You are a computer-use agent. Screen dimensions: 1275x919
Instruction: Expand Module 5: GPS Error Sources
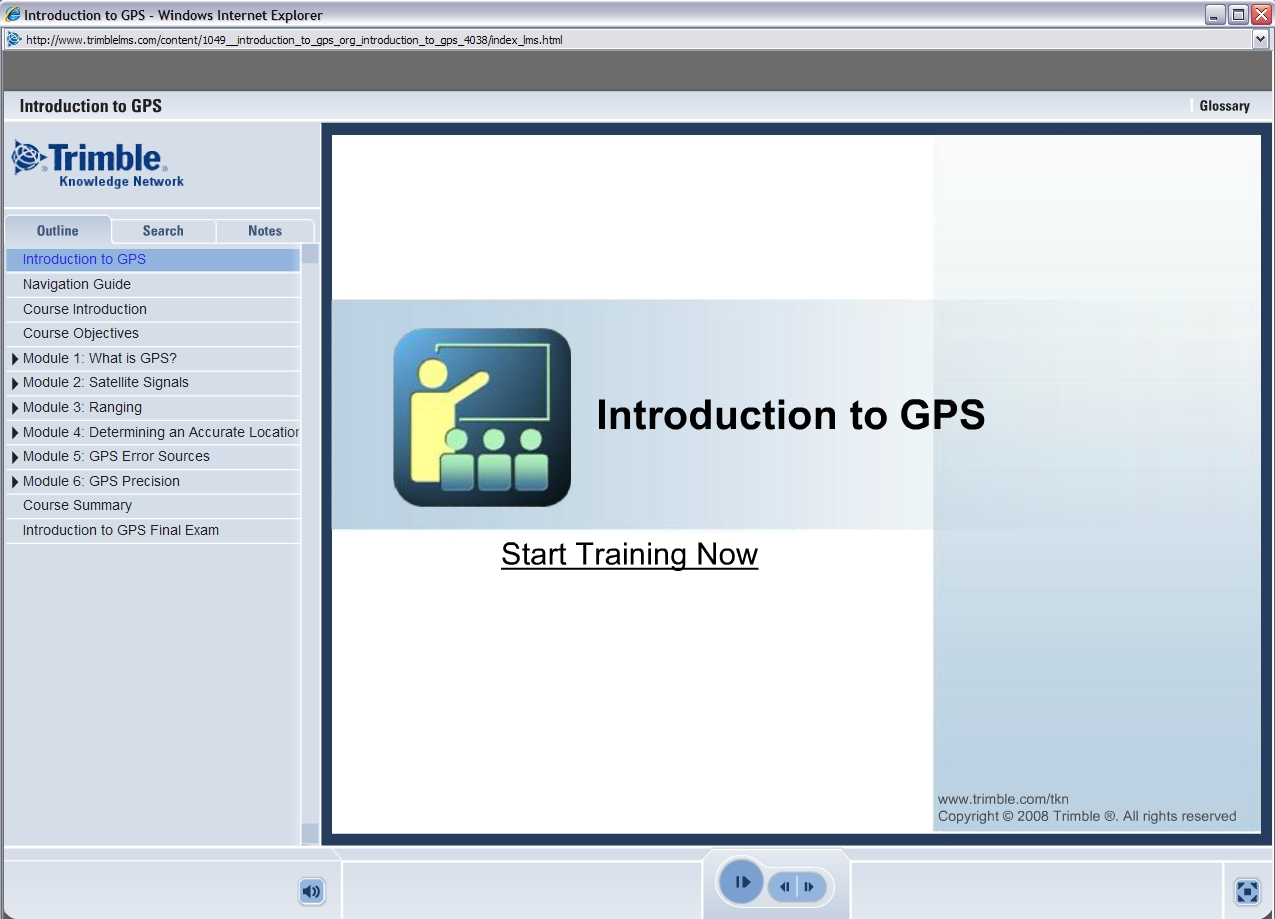(15, 457)
